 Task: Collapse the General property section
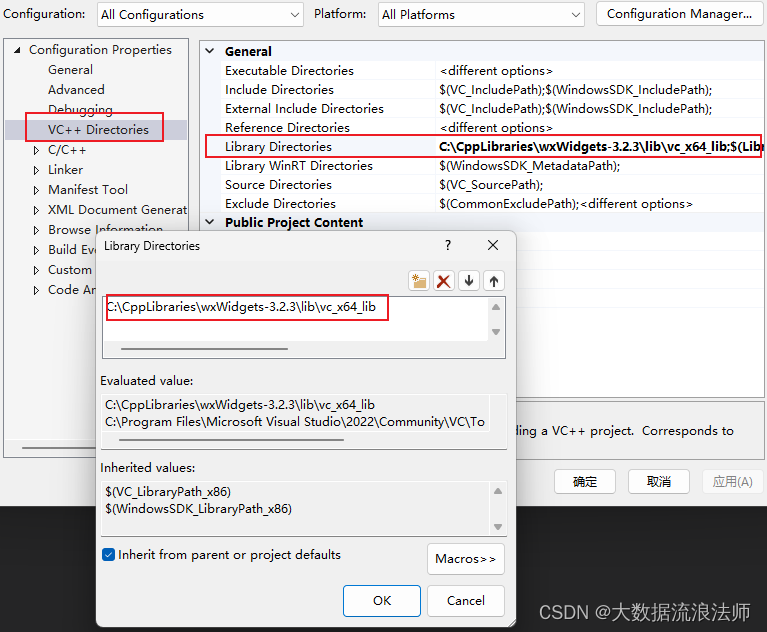pyautogui.click(x=210, y=51)
